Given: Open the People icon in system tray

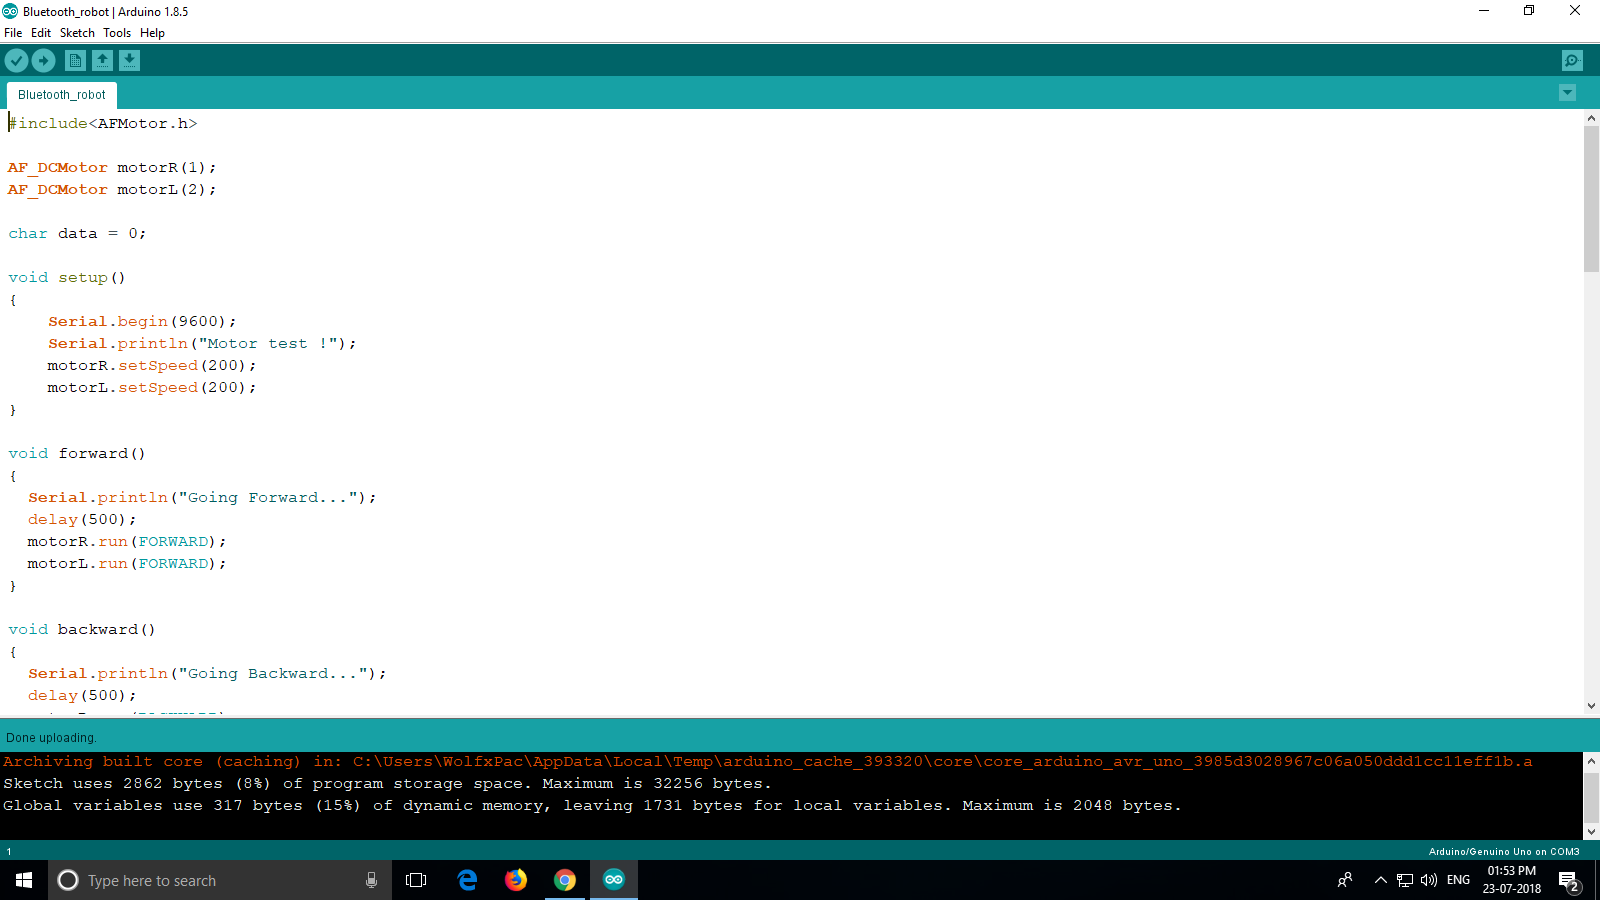Looking at the screenshot, I should pos(1345,880).
